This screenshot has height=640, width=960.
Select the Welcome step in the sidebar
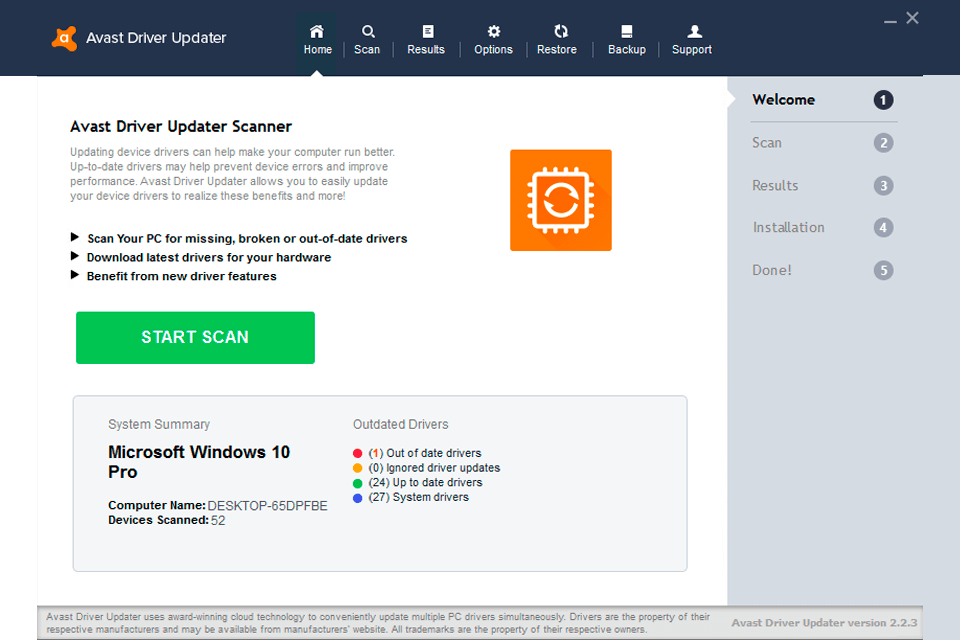coord(783,99)
